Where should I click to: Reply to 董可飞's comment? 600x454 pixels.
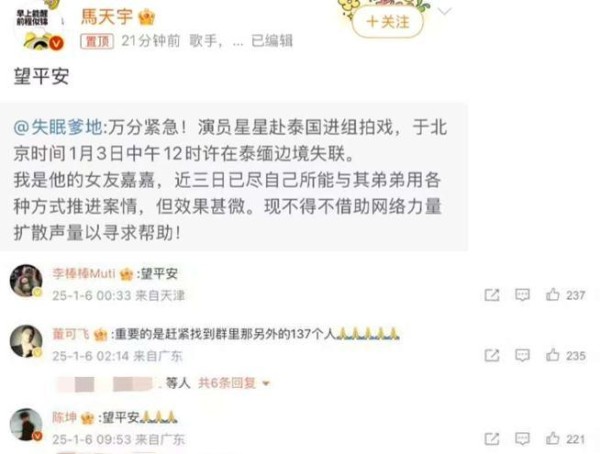522,355
